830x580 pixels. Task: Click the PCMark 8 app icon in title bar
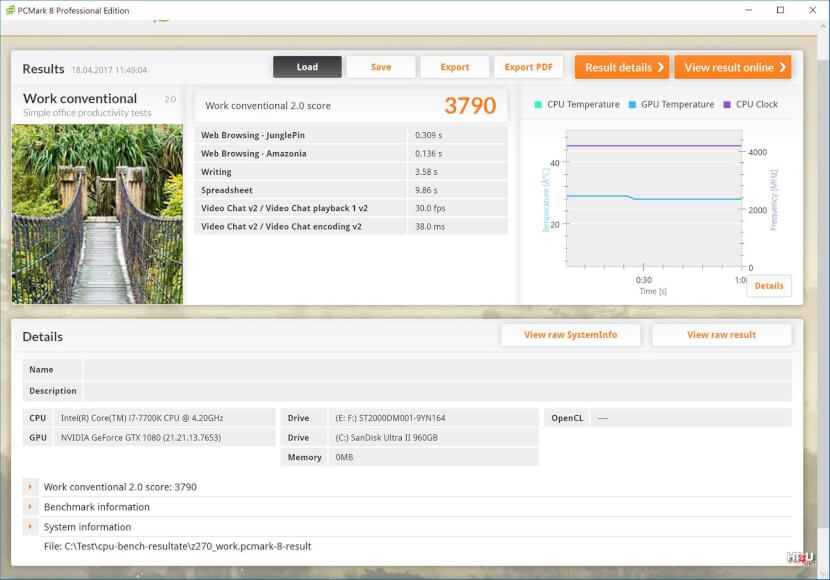[10, 10]
